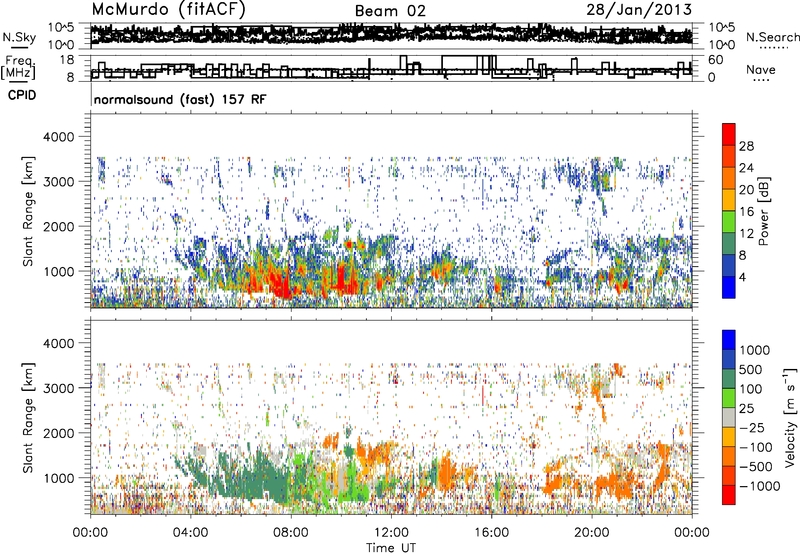Click '2000' tick in the power panel
Viewport: 800px width, 554px height.
pos(59,226)
